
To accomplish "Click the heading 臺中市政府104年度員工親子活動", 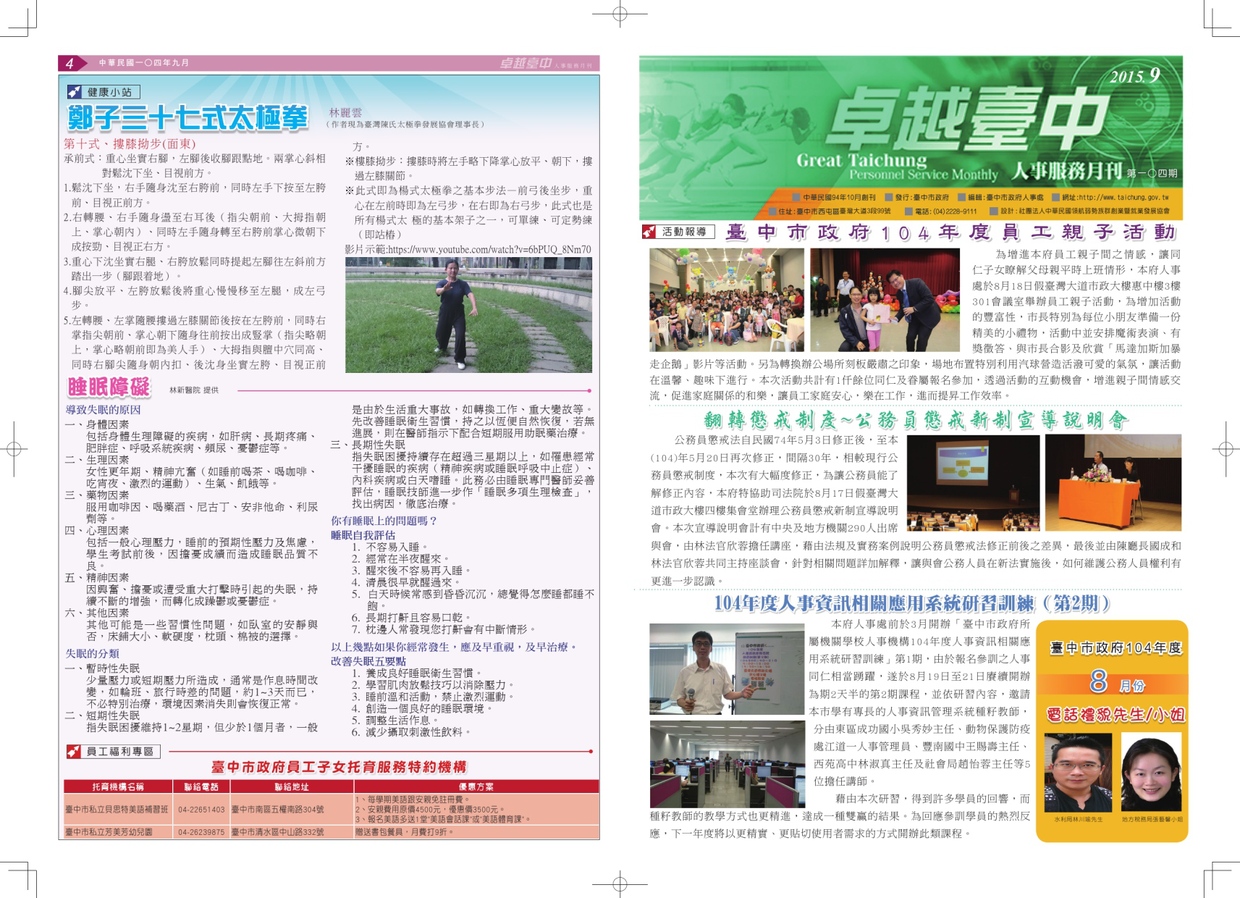I will [950, 232].
